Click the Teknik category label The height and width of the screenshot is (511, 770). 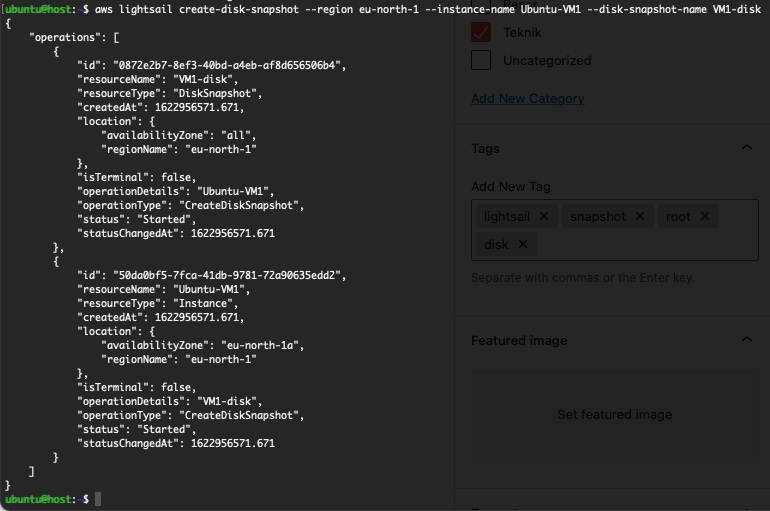click(x=522, y=32)
